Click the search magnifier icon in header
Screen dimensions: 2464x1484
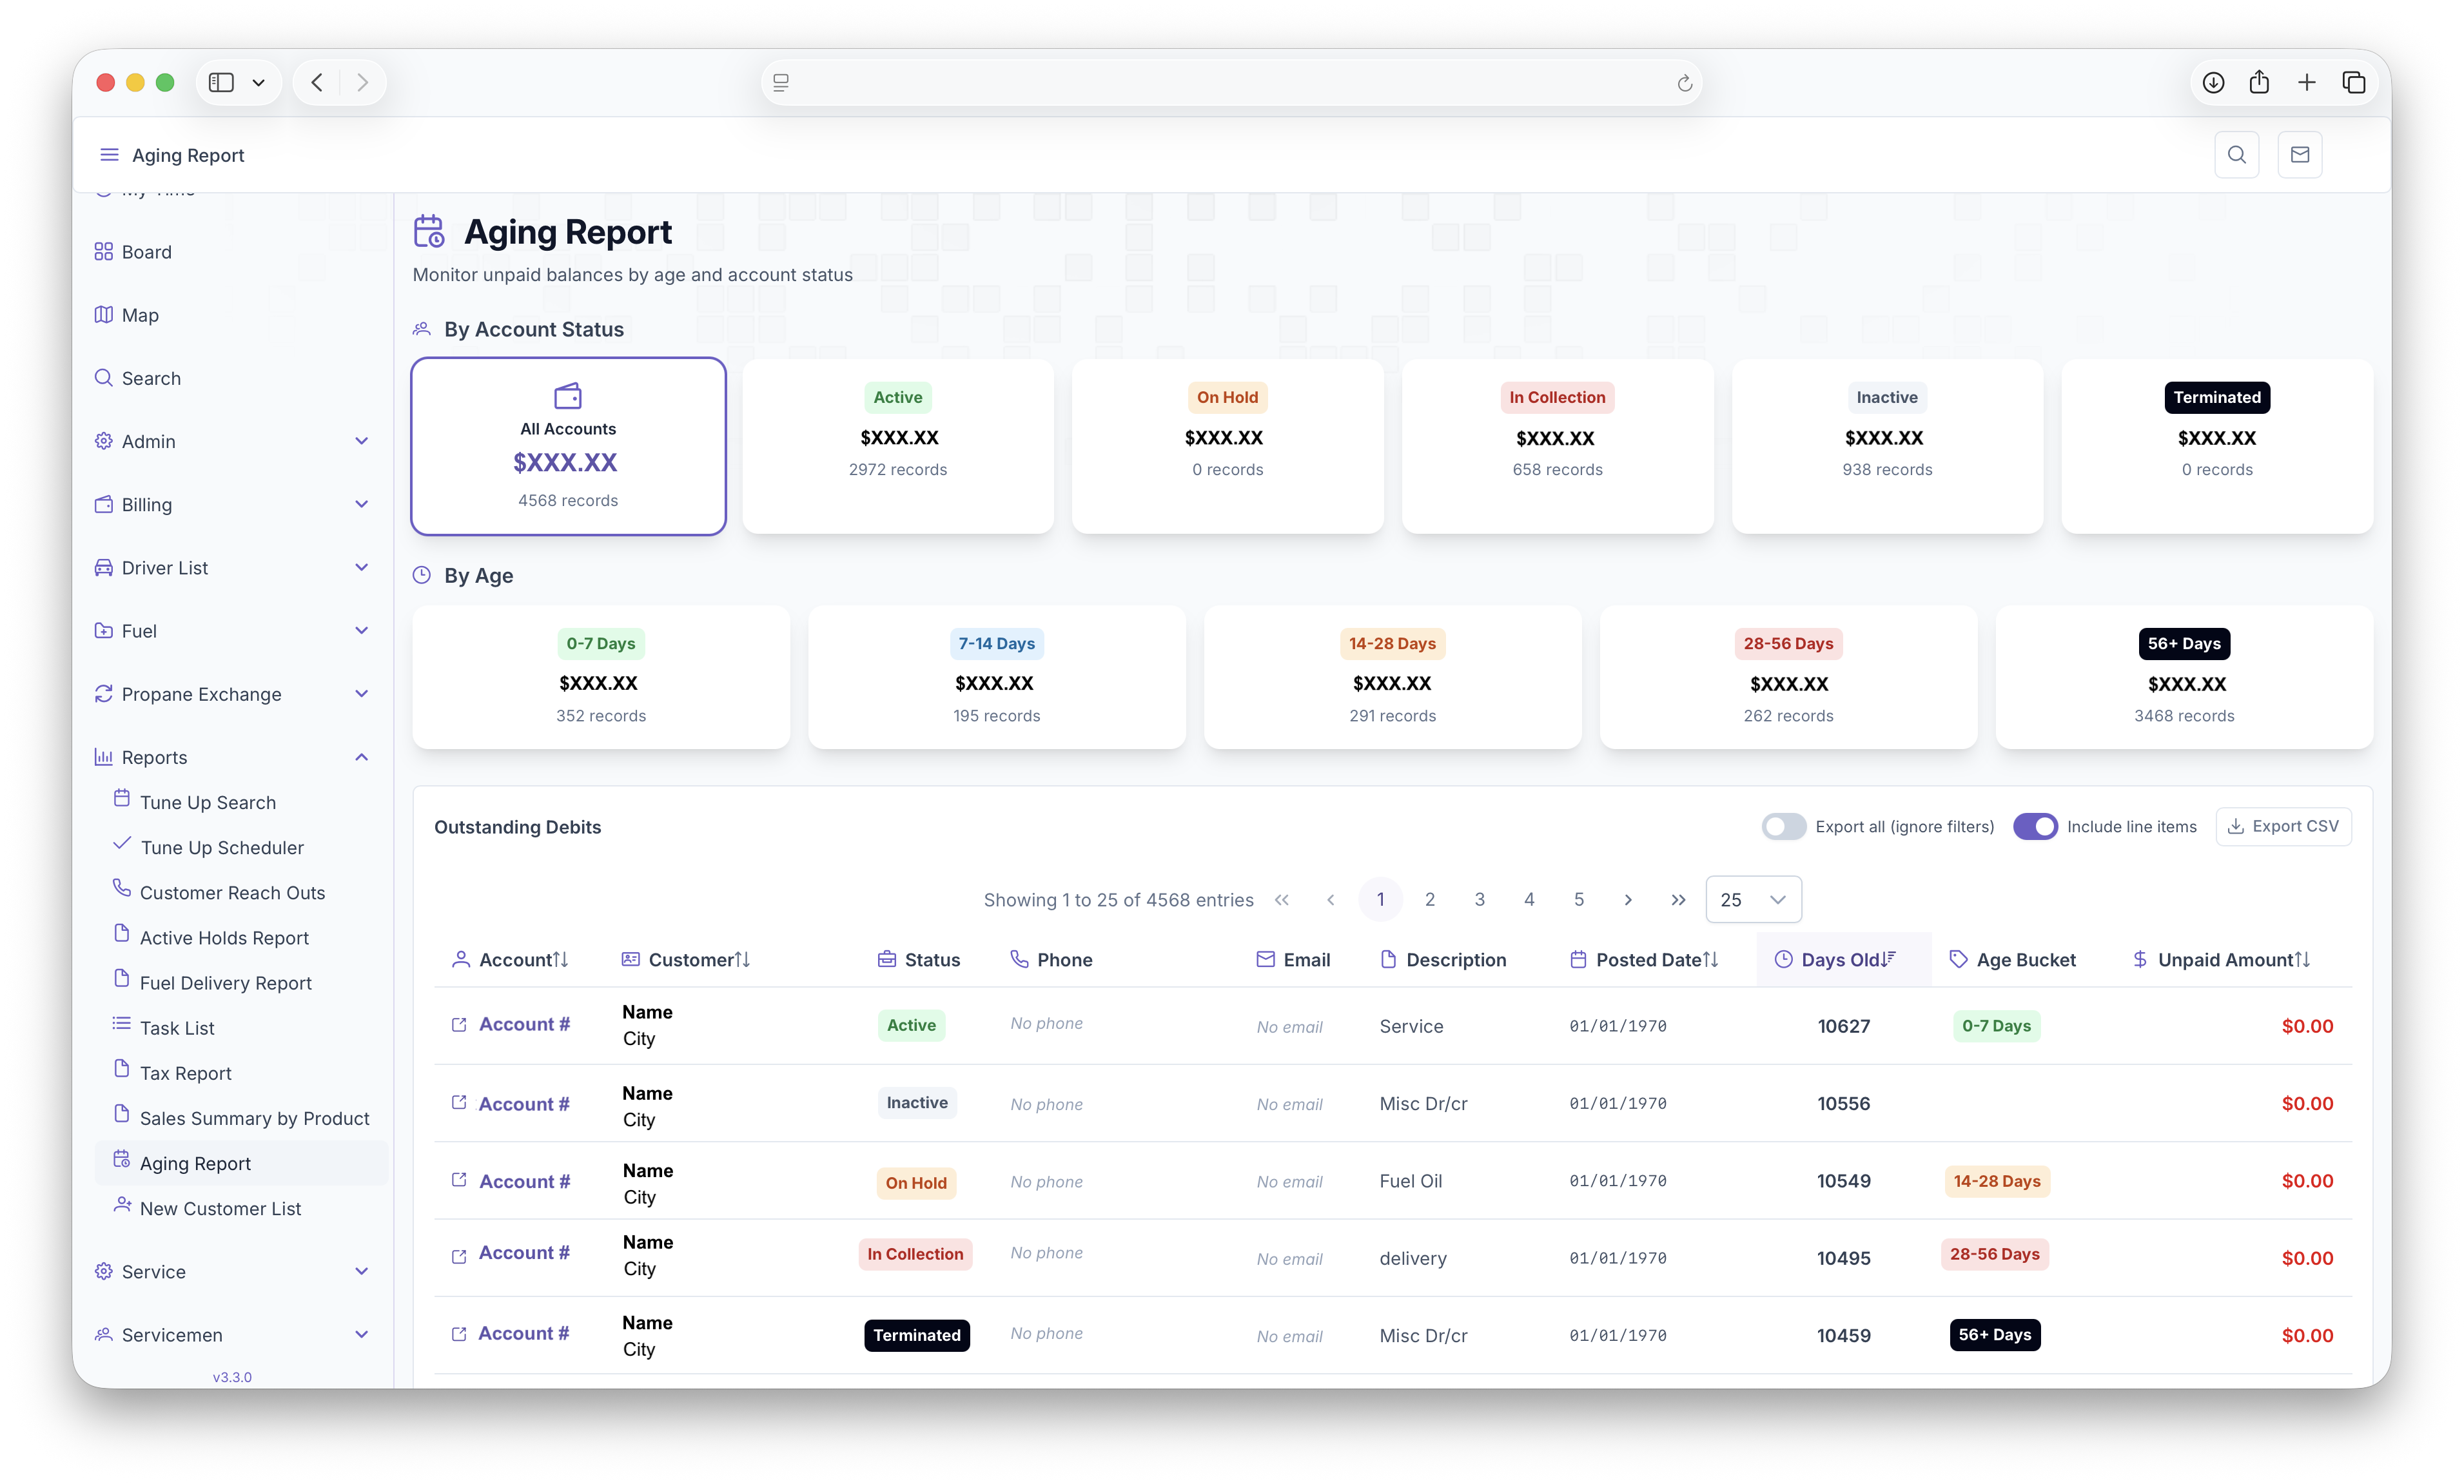2236,155
